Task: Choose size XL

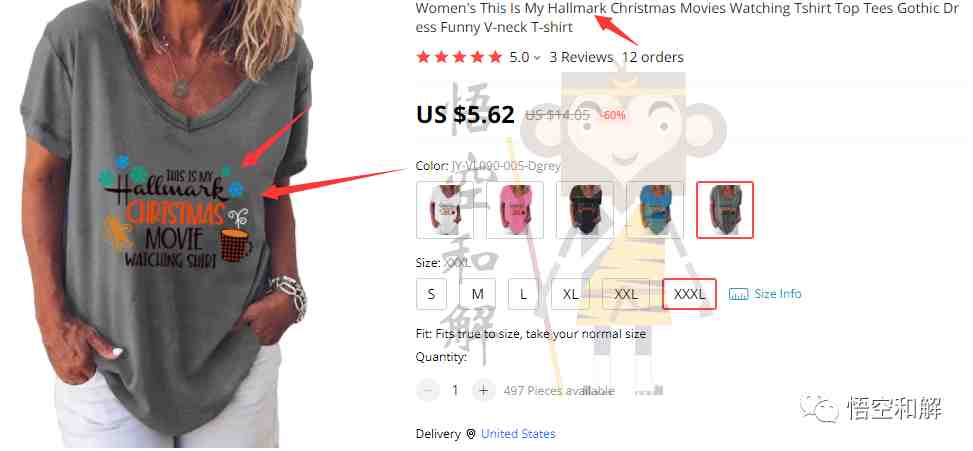Action: (x=570, y=294)
